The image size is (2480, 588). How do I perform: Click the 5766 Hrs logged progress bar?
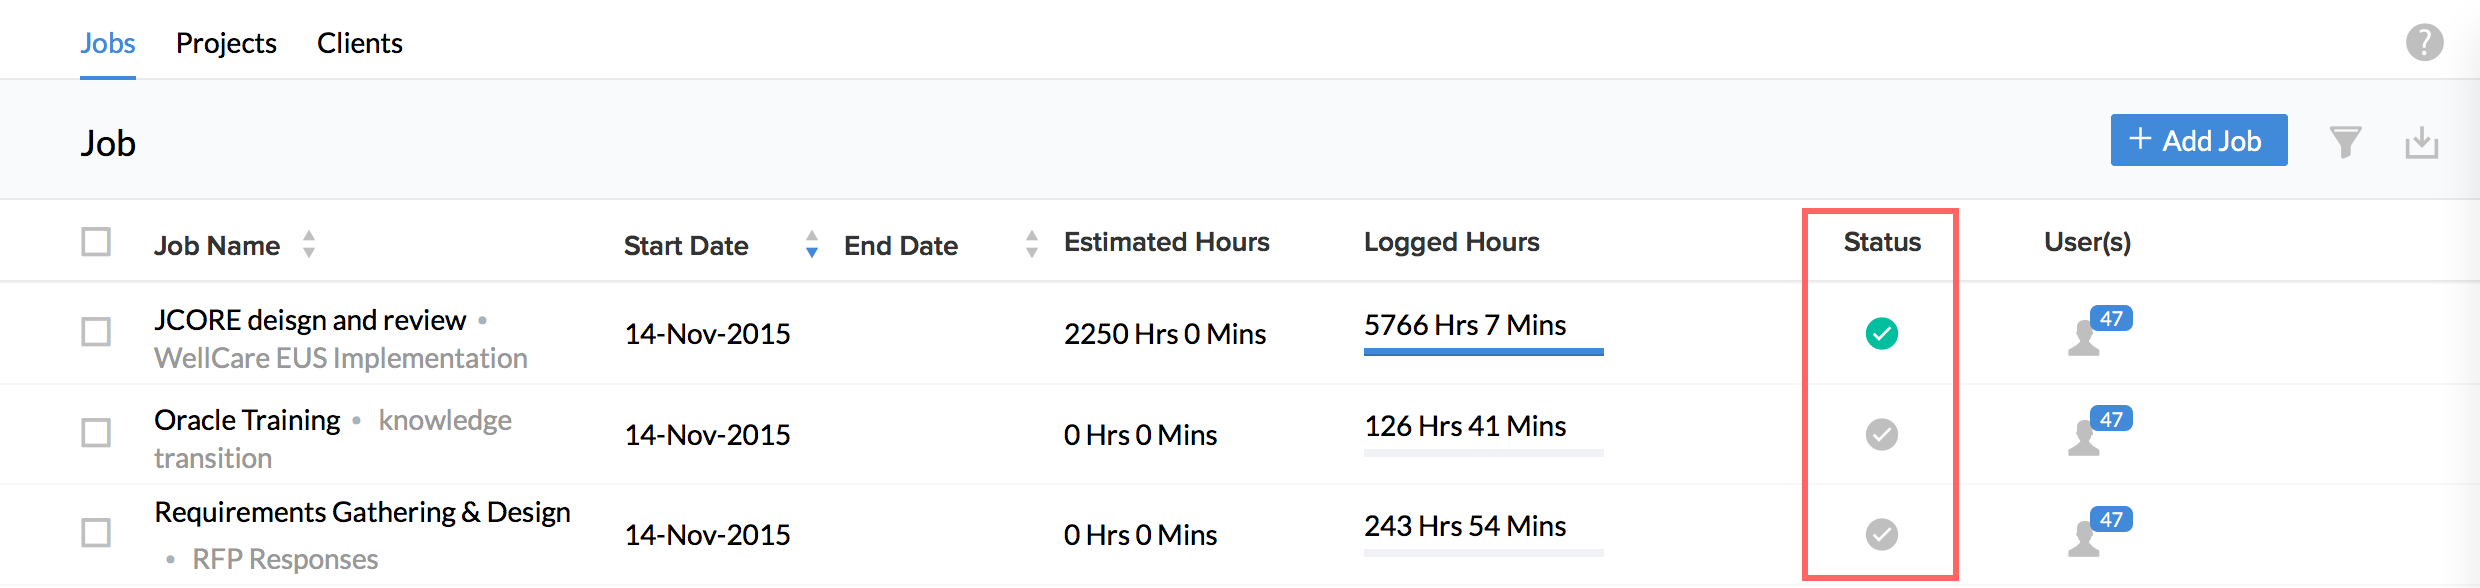point(1483,351)
